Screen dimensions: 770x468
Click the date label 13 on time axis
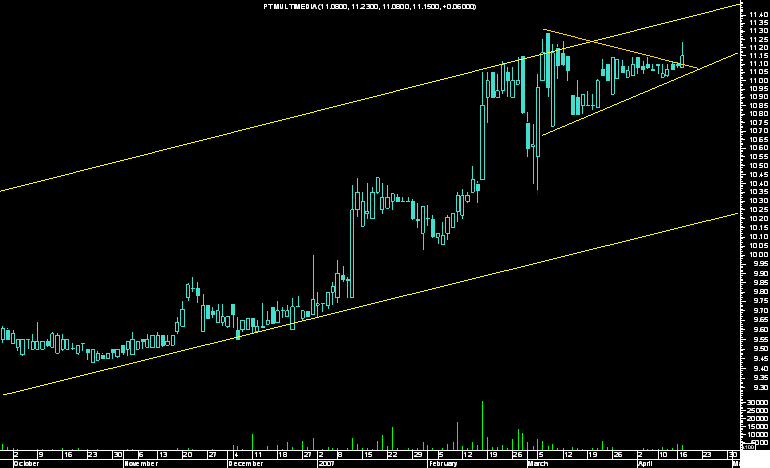tap(163, 455)
